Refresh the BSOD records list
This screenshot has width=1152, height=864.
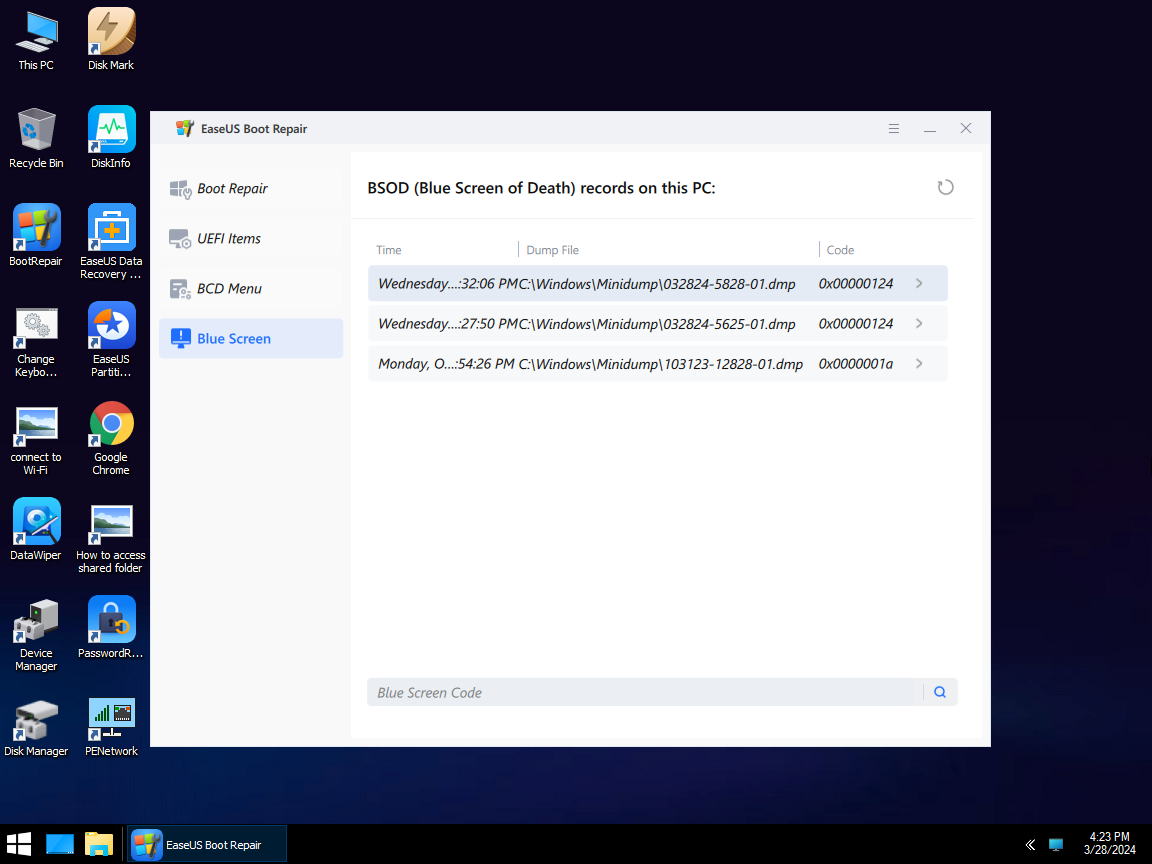(x=945, y=187)
